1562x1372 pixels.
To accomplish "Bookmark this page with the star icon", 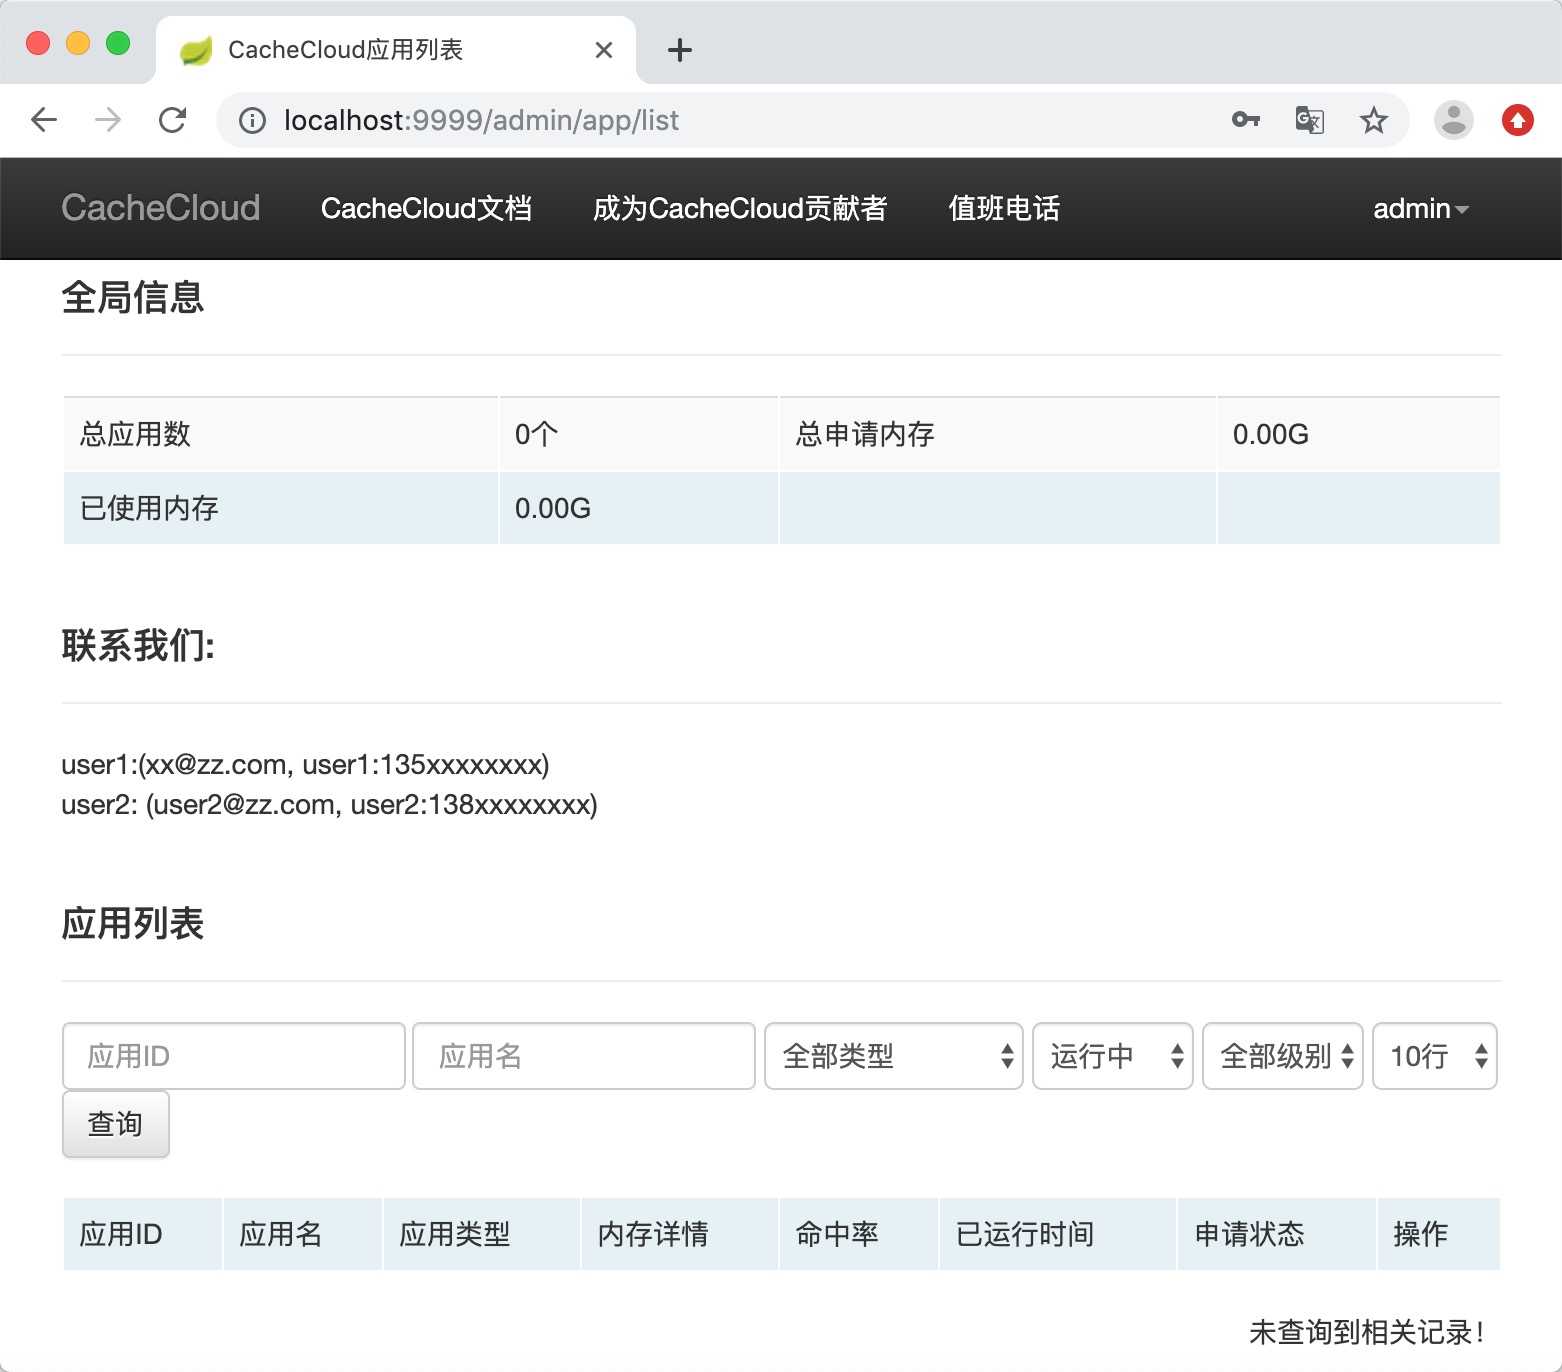I will click(1374, 120).
